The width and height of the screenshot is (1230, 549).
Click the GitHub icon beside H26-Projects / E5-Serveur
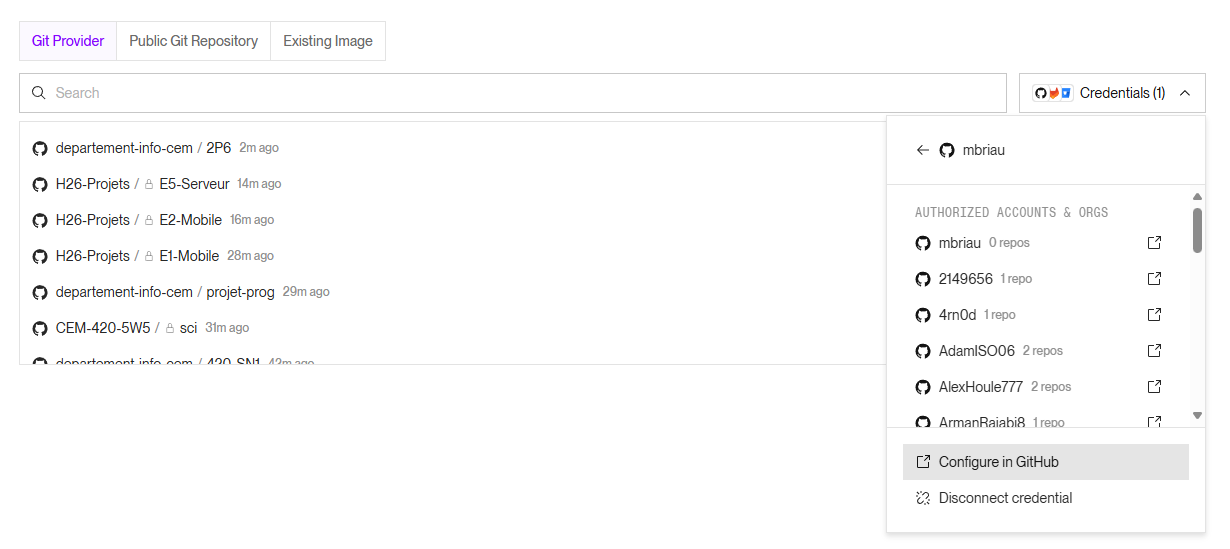40,184
